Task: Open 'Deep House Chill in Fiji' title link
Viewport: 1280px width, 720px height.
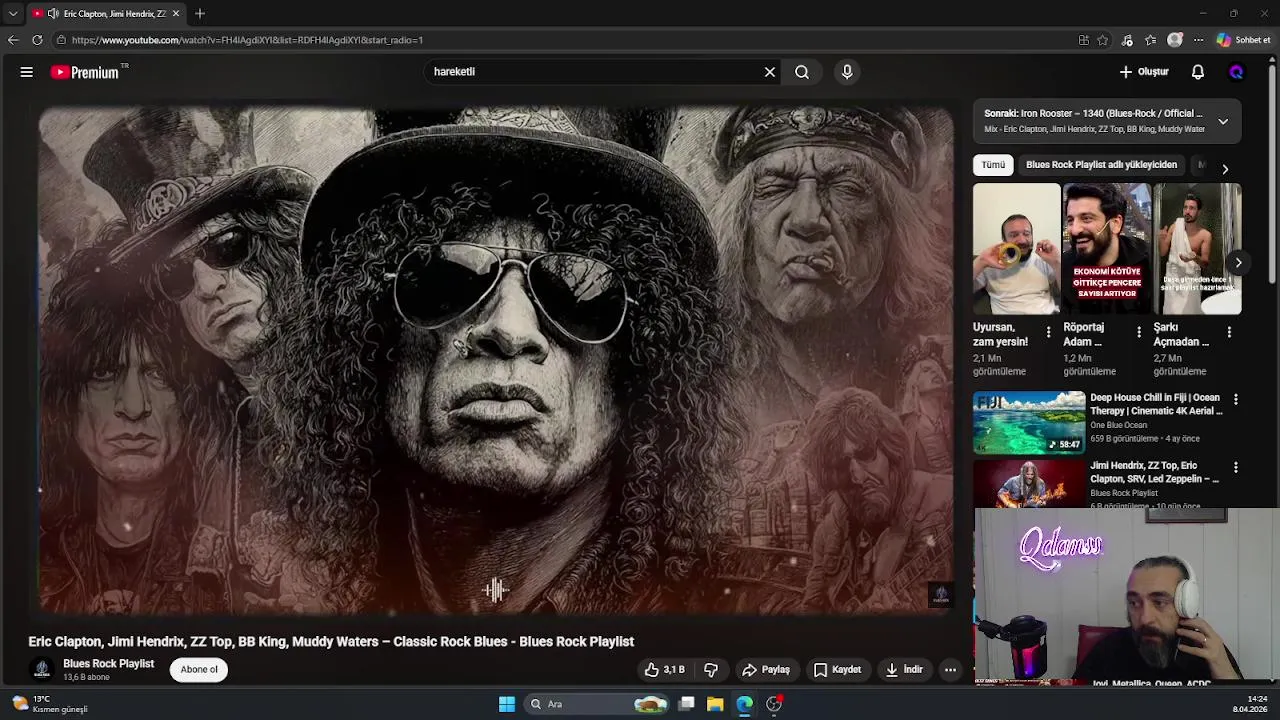Action: tap(1156, 404)
